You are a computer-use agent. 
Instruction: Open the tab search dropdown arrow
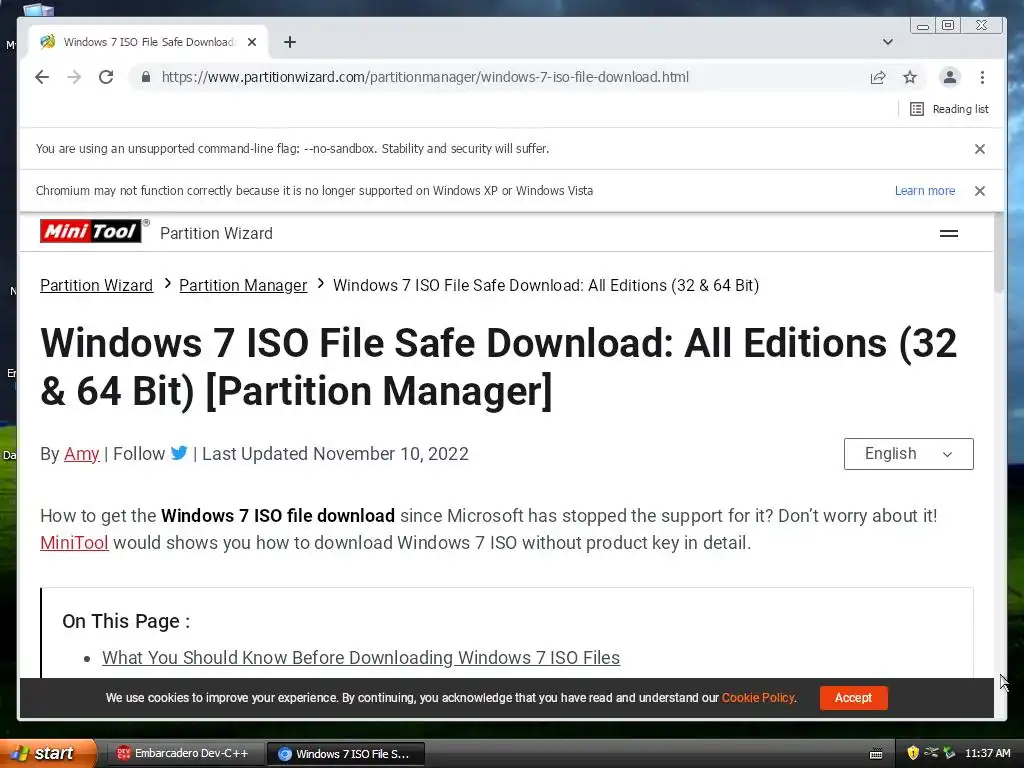point(888,42)
